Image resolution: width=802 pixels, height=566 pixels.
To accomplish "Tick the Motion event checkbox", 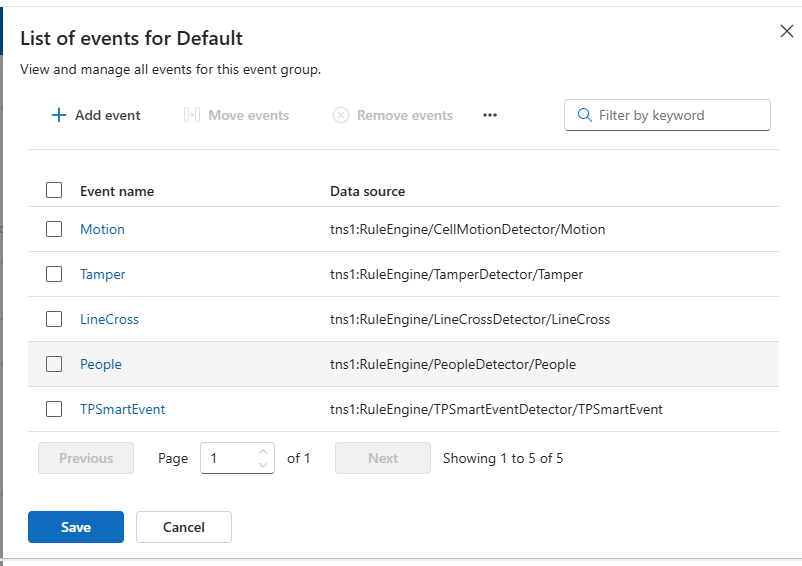I will click(54, 229).
